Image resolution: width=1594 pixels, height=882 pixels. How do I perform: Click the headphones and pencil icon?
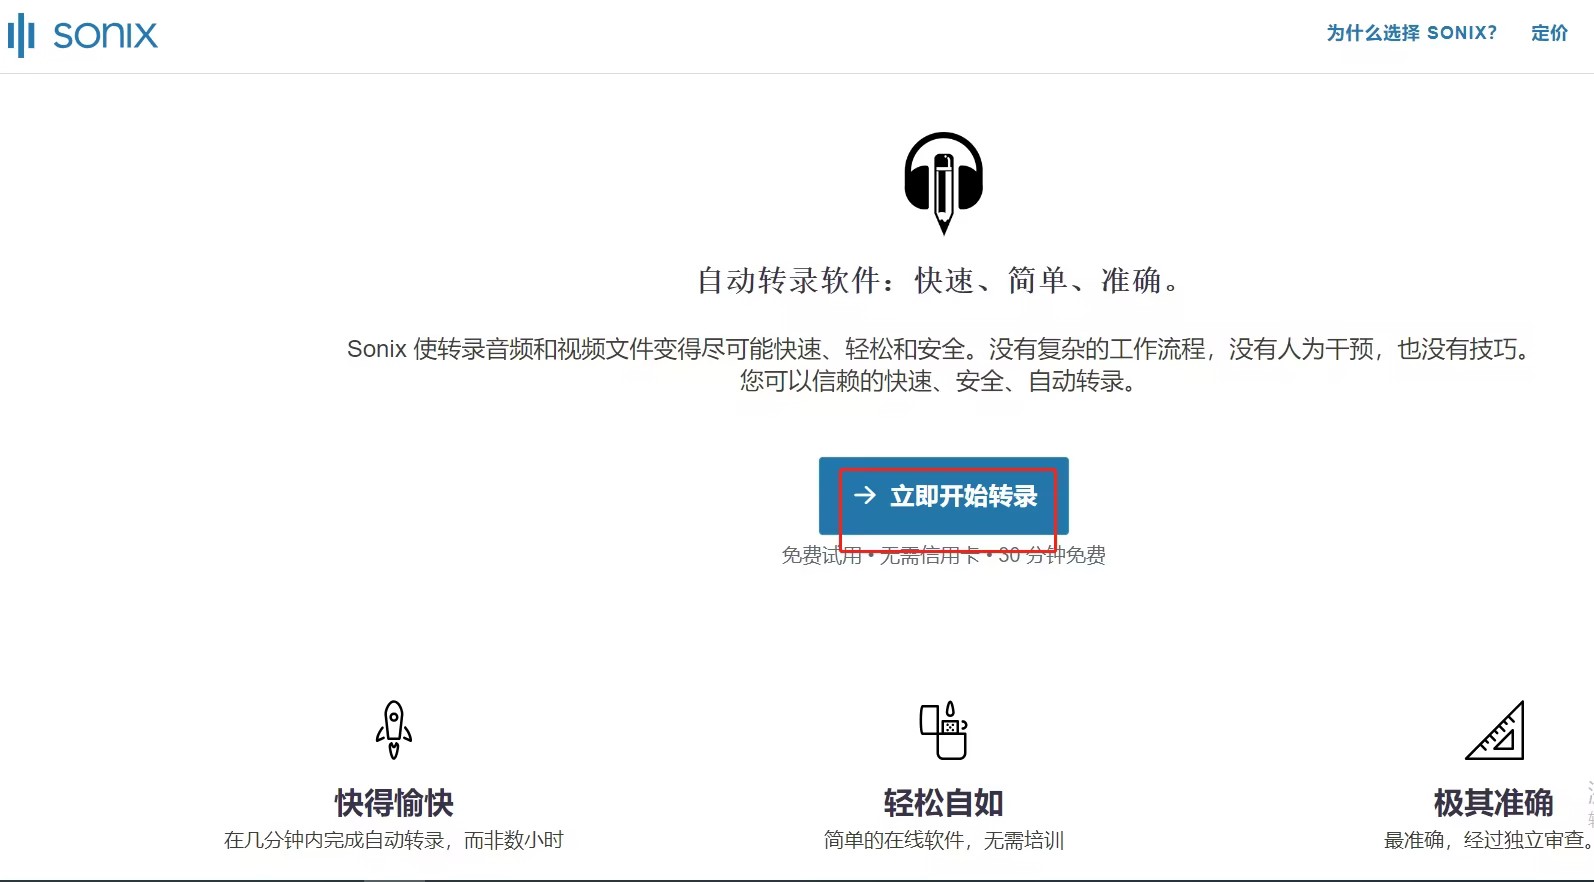pyautogui.click(x=943, y=183)
